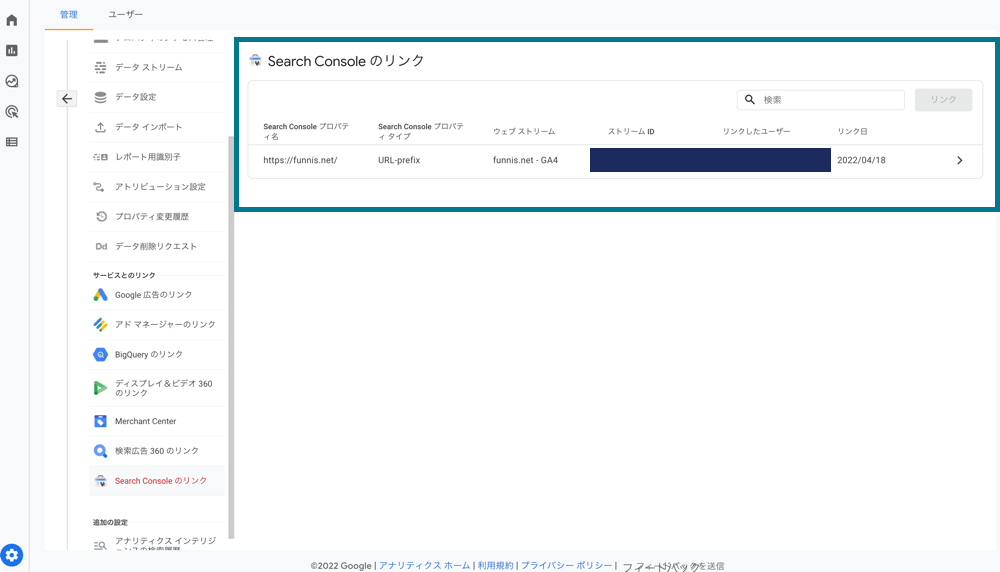The image size is (1000, 572).
Task: Click the データ設定 database icon
Action: click(x=101, y=97)
